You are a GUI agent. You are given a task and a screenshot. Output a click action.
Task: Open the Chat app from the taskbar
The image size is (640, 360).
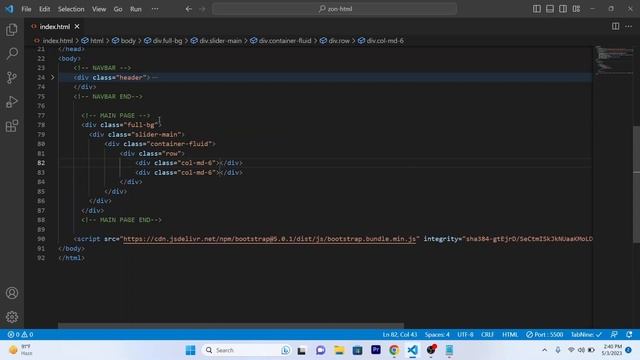click(x=320, y=350)
